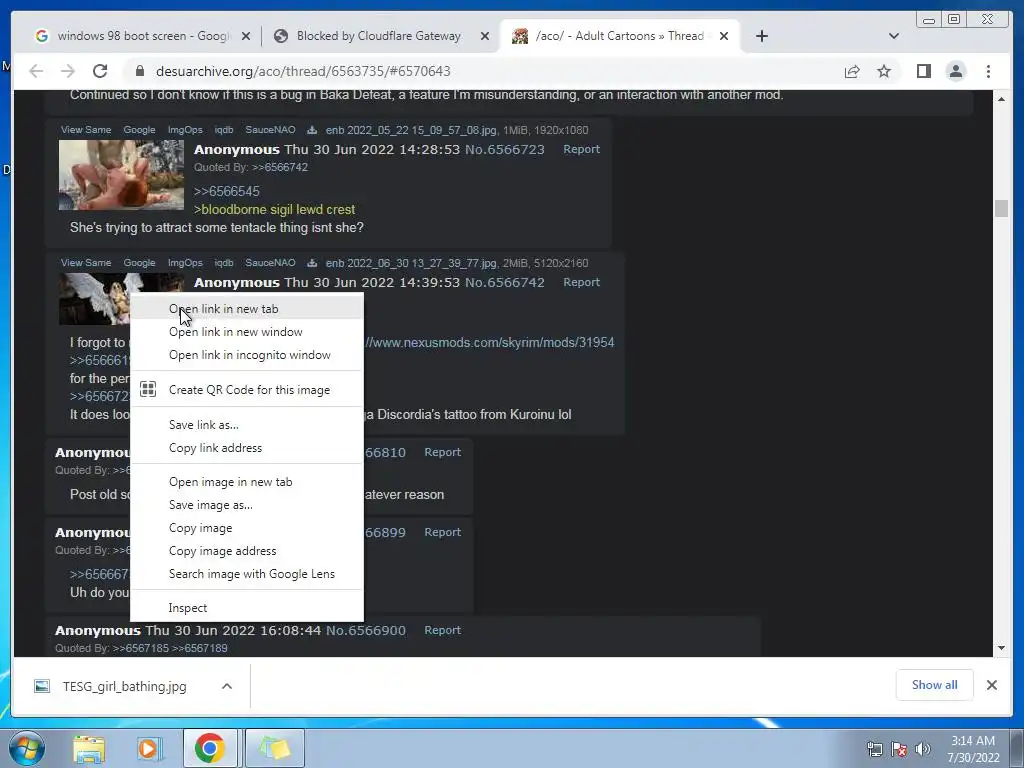Image resolution: width=1024 pixels, height=768 pixels.
Task: Open a new tab with plus button
Action: click(x=761, y=36)
